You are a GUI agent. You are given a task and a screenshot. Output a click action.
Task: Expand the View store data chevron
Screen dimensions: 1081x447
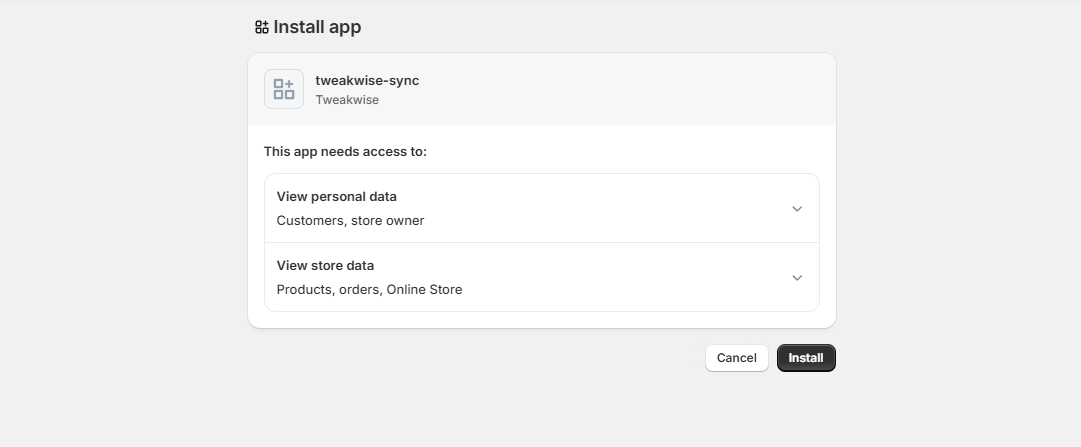797,278
